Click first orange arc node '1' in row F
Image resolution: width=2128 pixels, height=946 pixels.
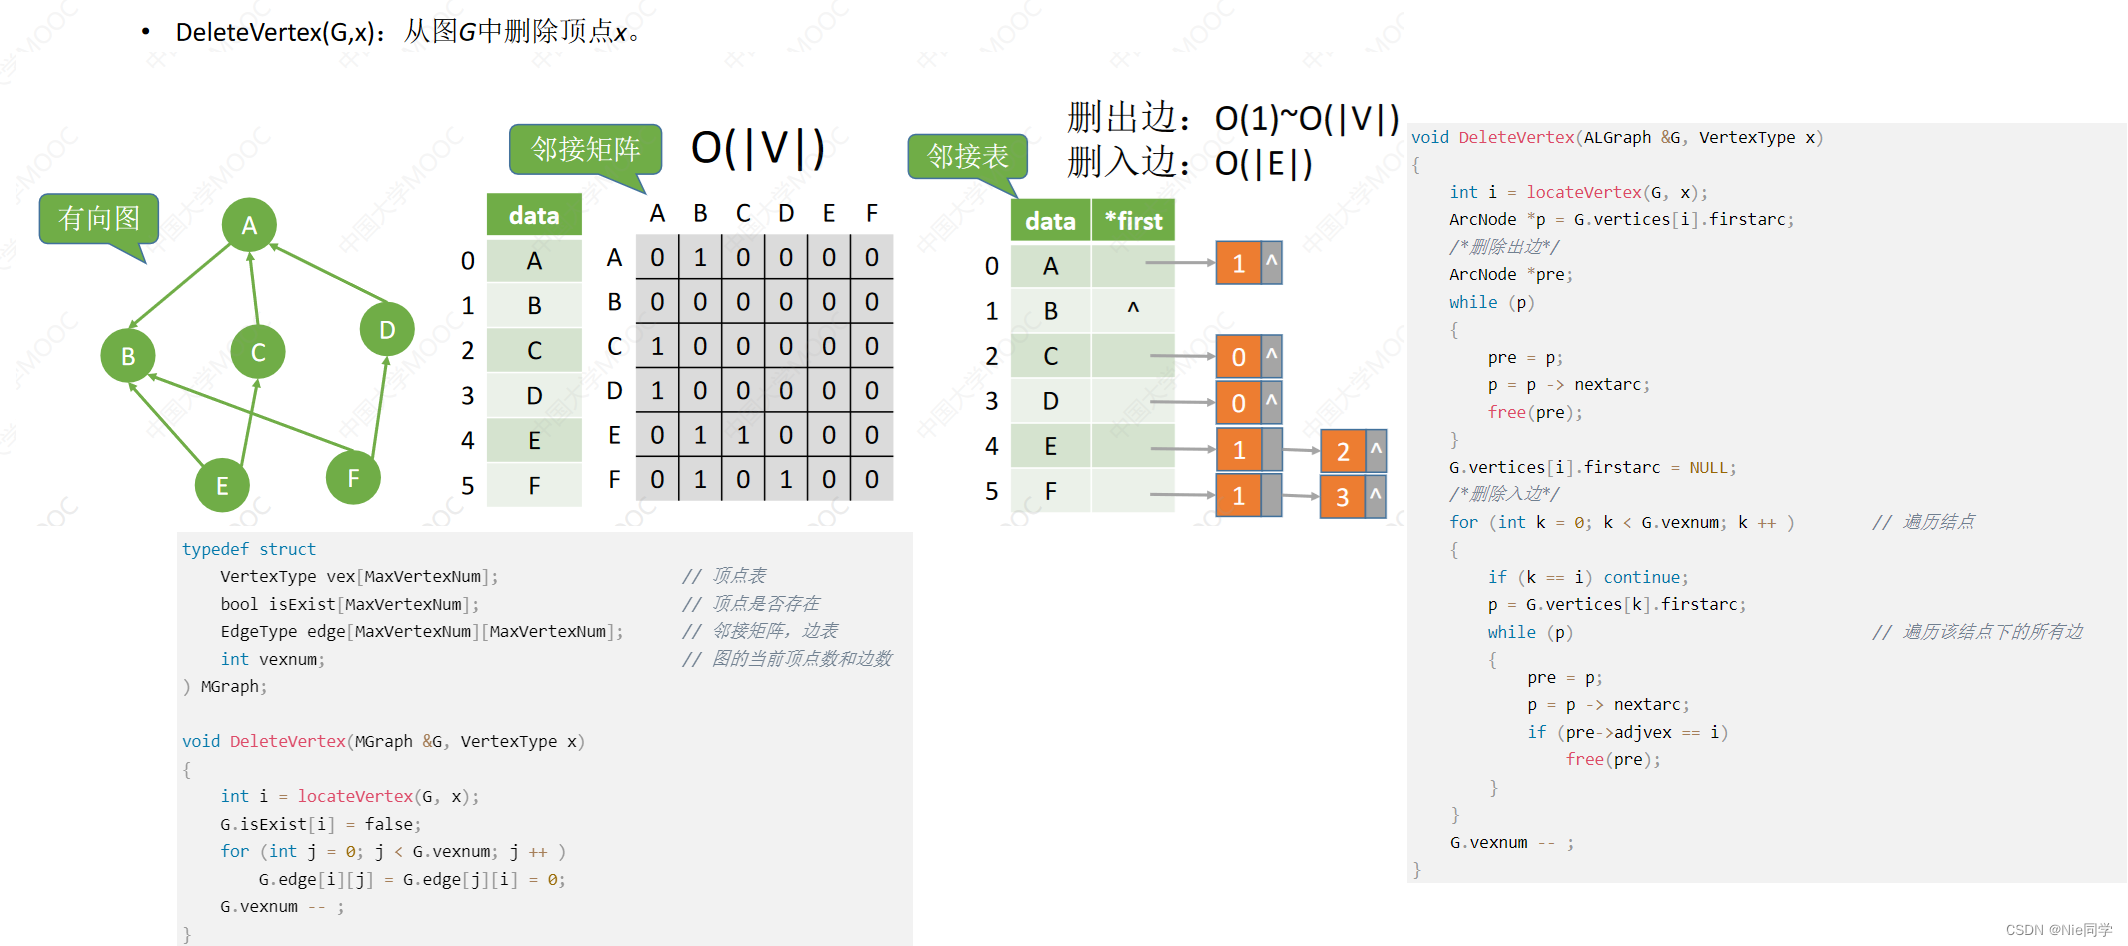[1239, 496]
